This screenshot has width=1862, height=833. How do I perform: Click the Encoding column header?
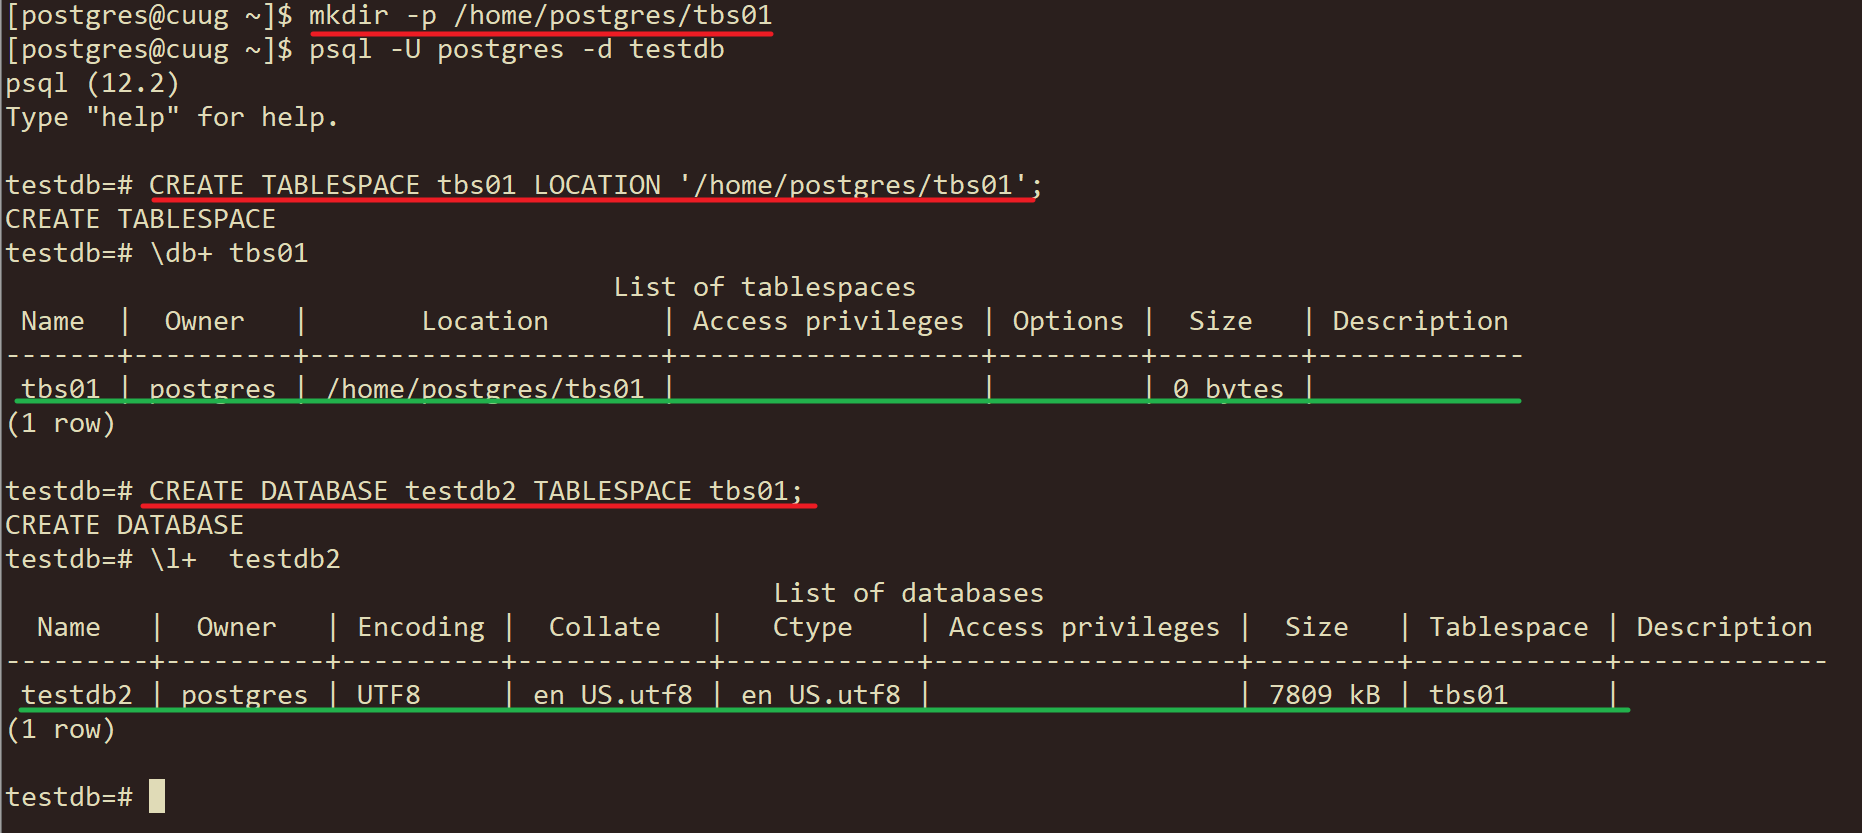pyautogui.click(x=421, y=628)
